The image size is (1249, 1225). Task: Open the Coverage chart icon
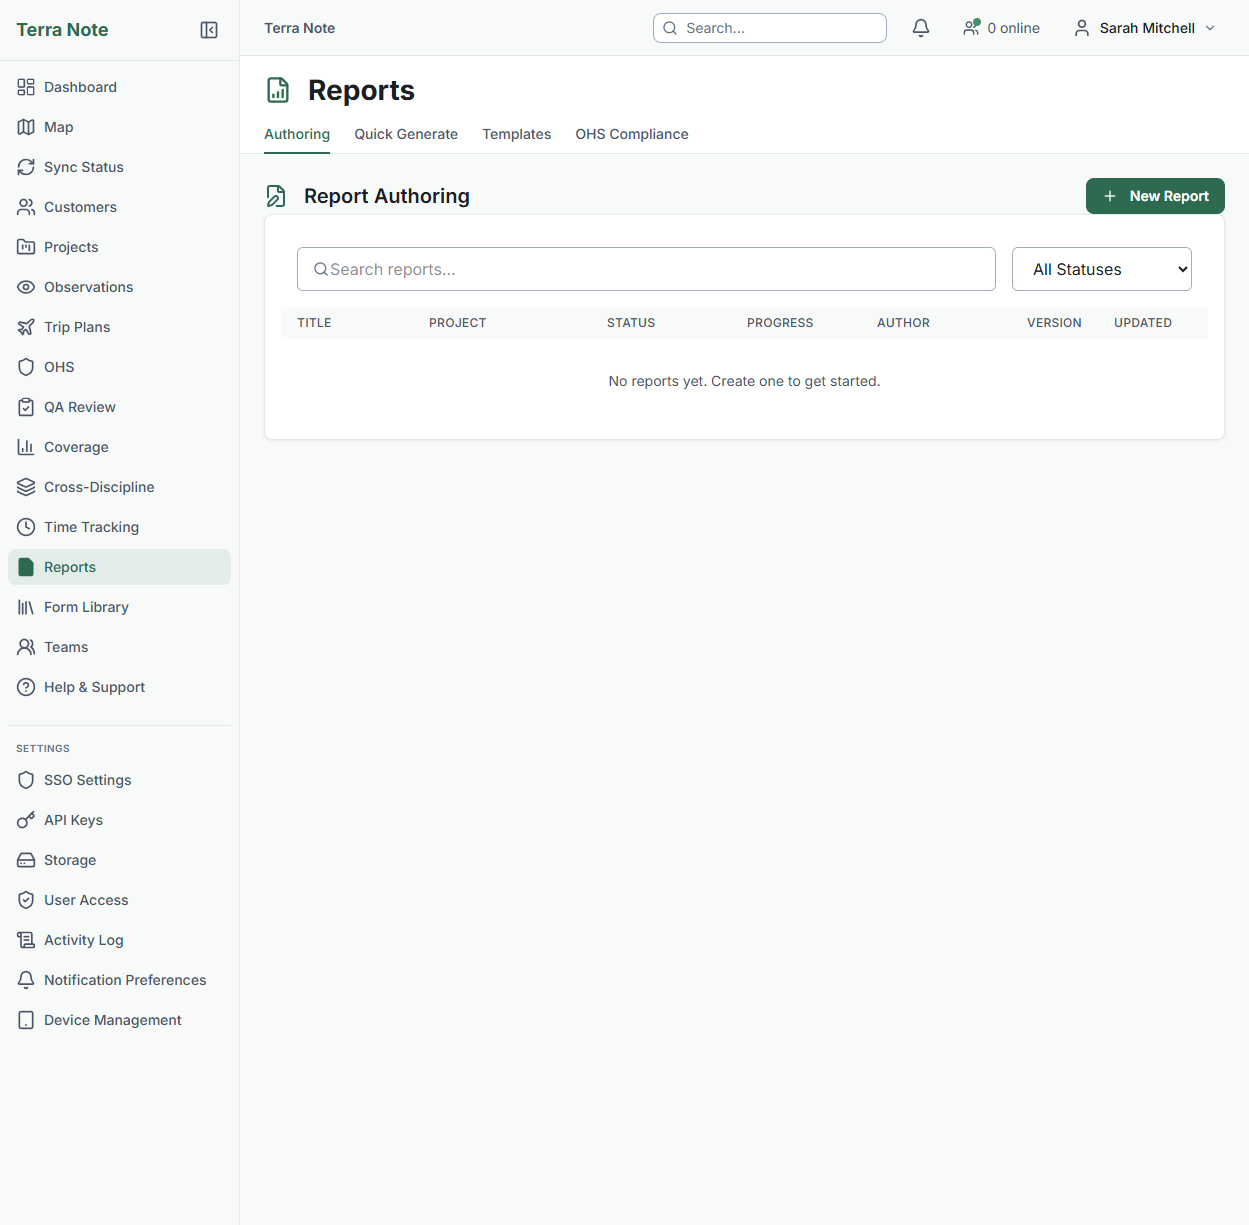click(26, 447)
